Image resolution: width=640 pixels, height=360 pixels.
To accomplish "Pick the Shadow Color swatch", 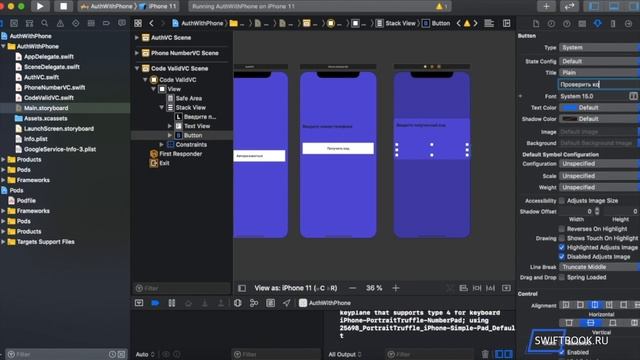I will tap(569, 119).
